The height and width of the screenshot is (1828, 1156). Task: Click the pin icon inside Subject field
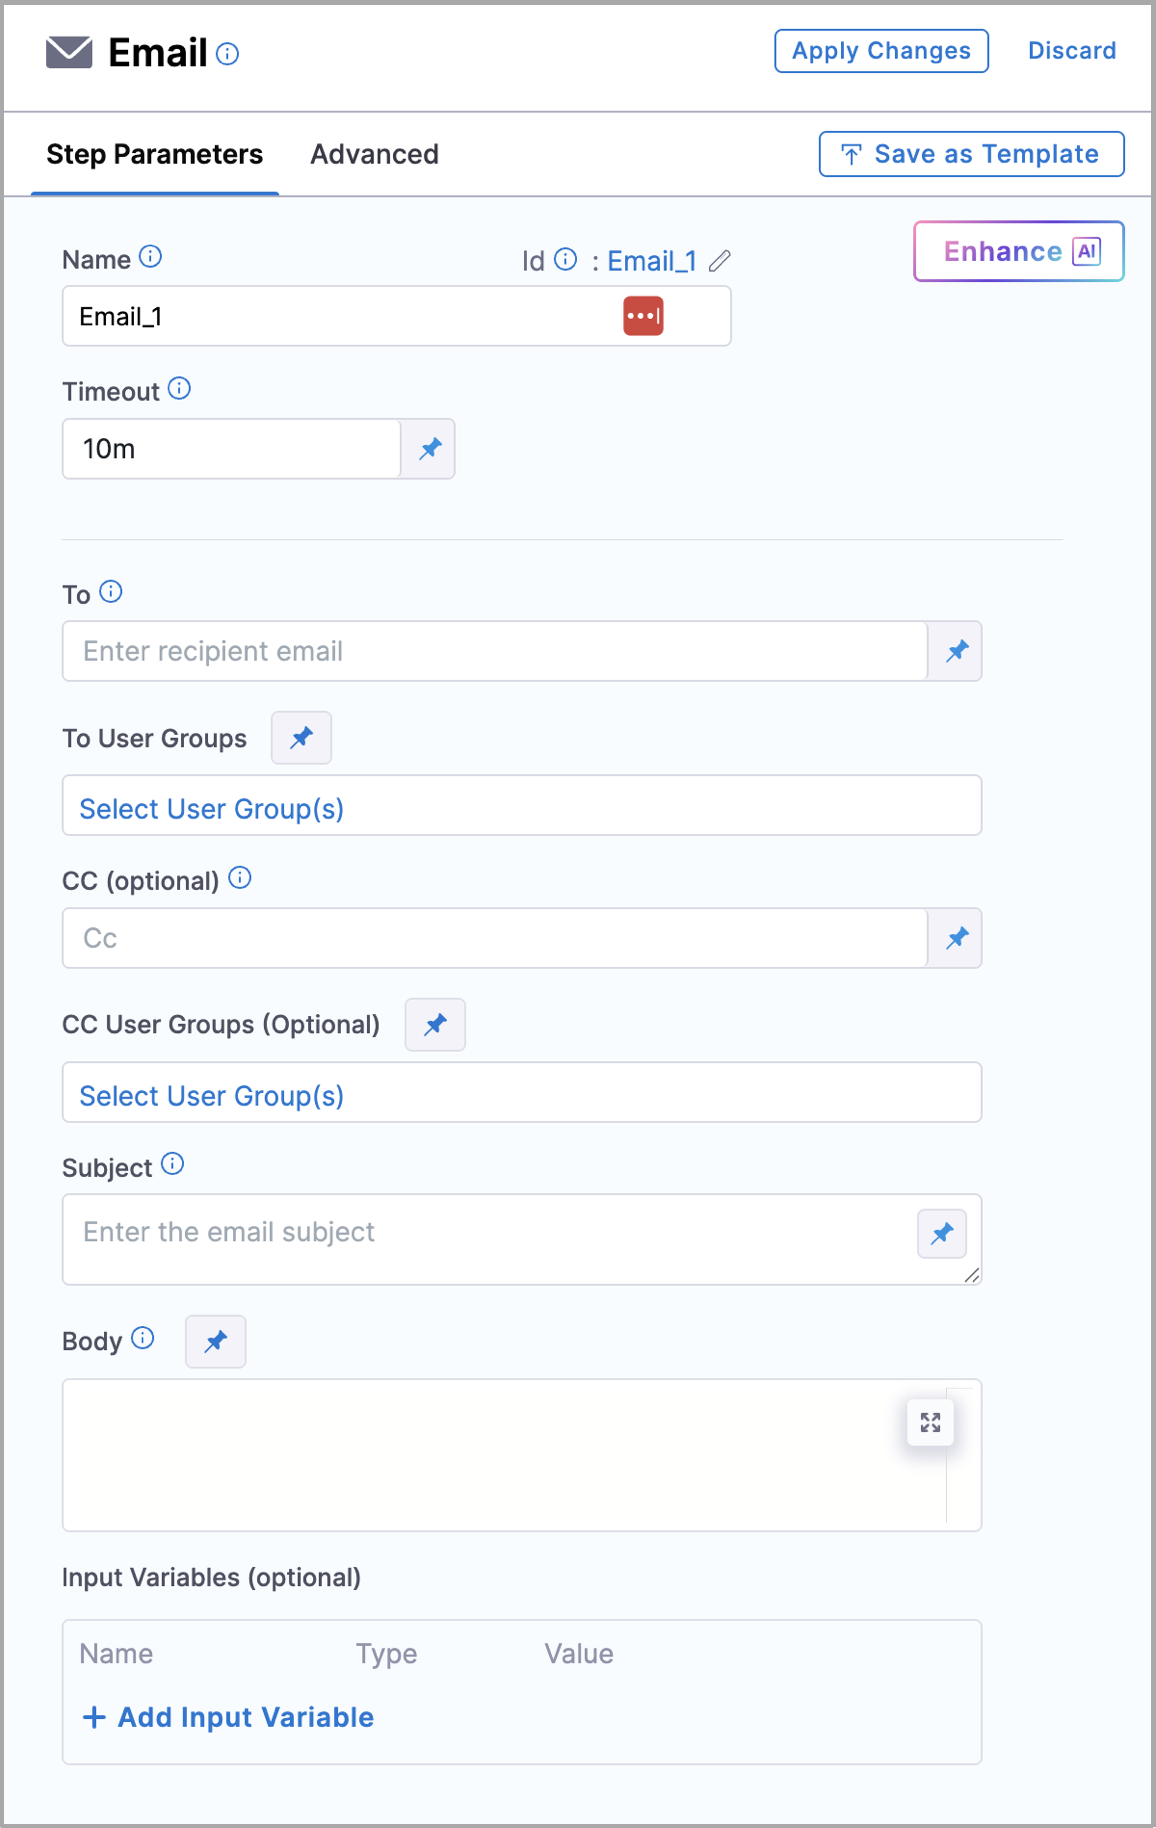tap(942, 1234)
